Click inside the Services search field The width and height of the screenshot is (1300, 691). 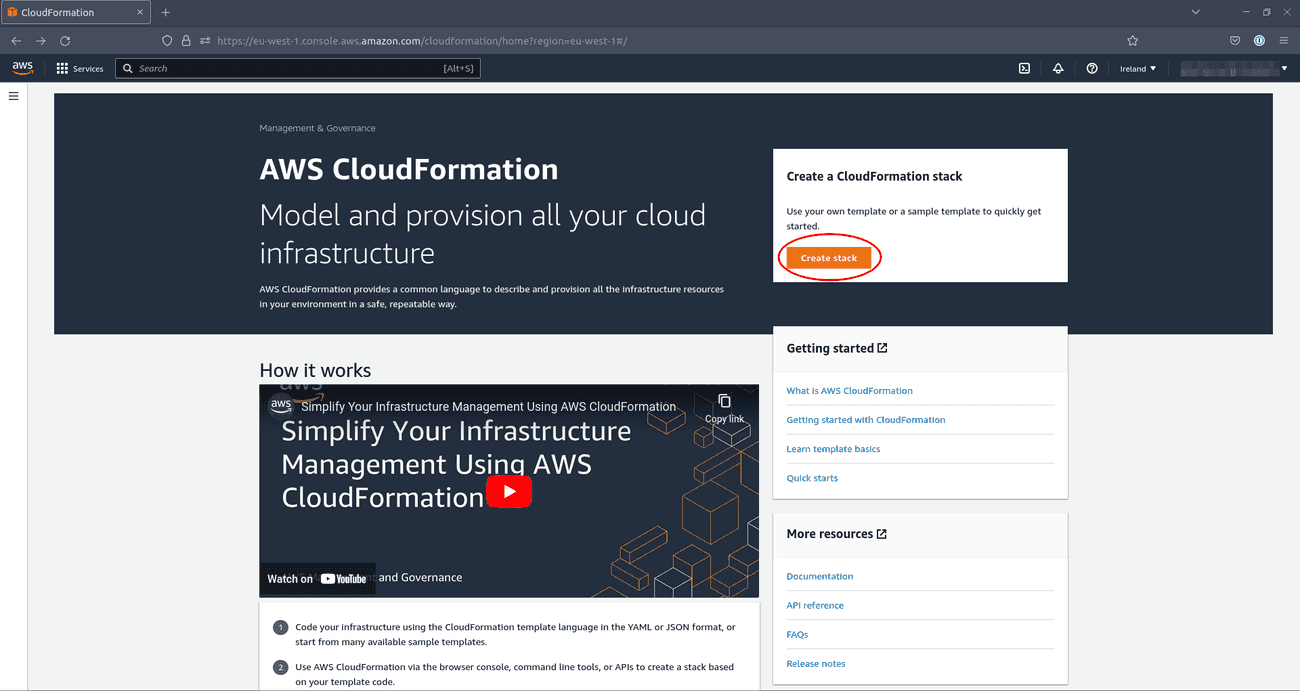click(x=250, y=68)
